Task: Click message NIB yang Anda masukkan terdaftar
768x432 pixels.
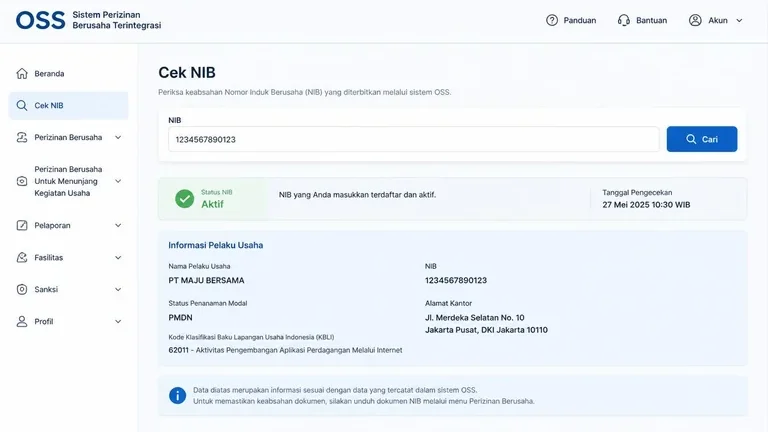Action: (357, 195)
